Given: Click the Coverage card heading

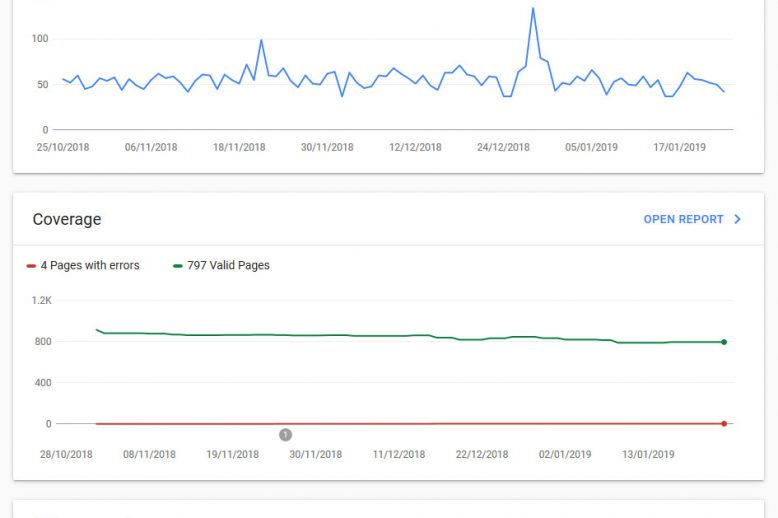Looking at the screenshot, I should coord(67,220).
